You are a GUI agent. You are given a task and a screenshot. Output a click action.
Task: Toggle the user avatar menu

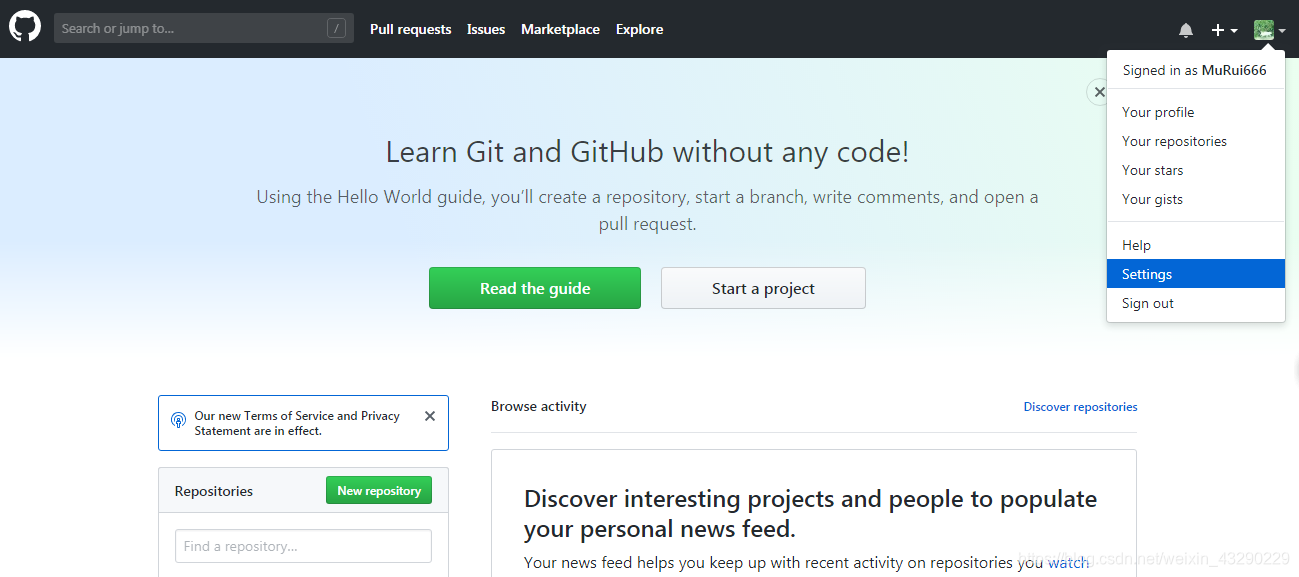coord(1270,30)
